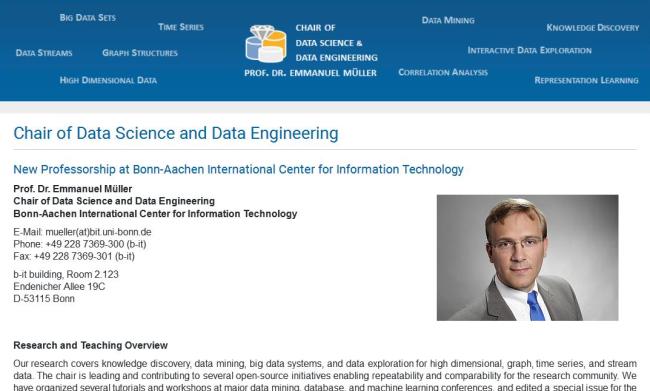Click the Research and Teaching Overview heading
Viewport: 650px width, 391px height.
[90, 345]
